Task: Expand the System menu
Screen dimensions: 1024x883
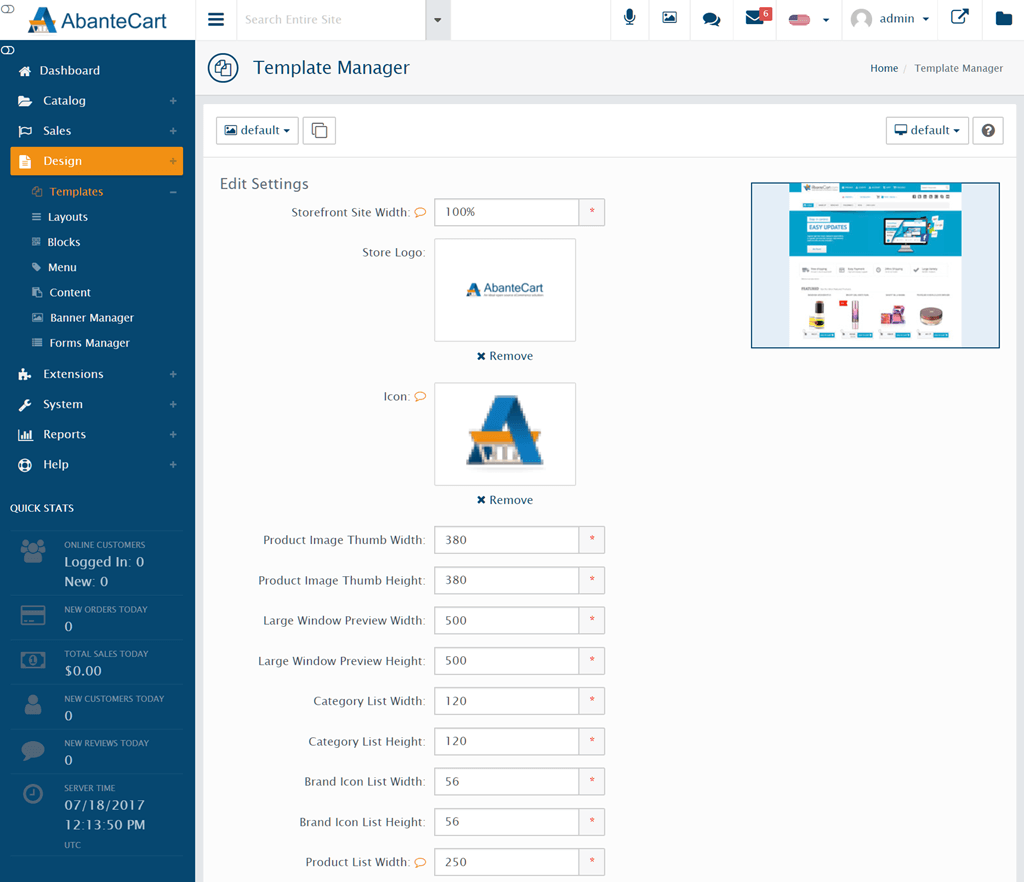Action: [97, 404]
